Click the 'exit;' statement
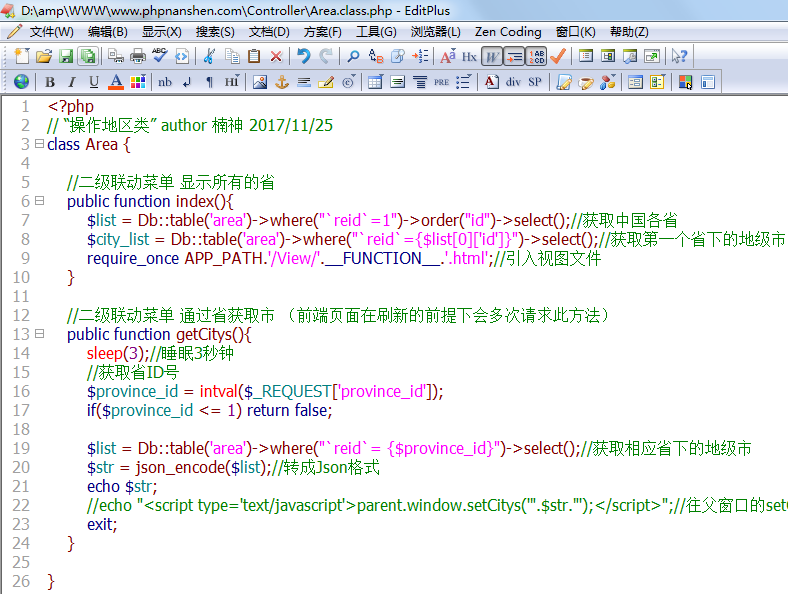 tap(102, 524)
